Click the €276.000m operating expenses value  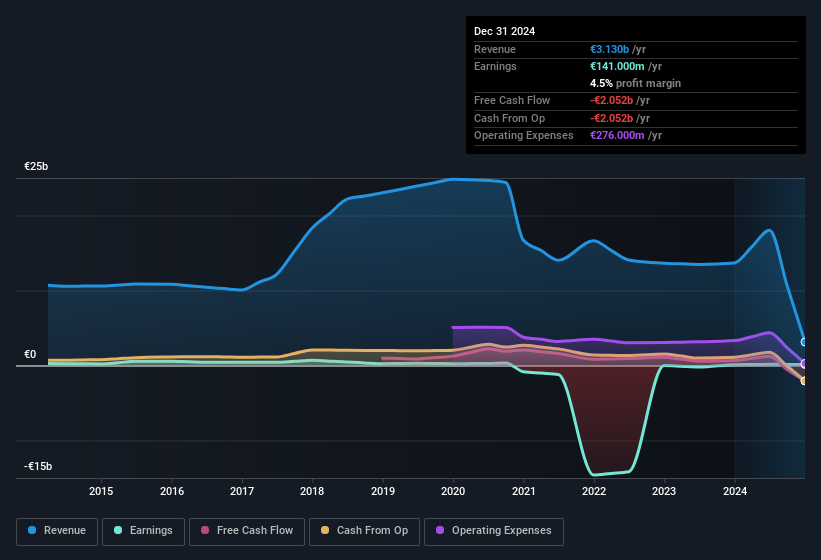pos(617,135)
